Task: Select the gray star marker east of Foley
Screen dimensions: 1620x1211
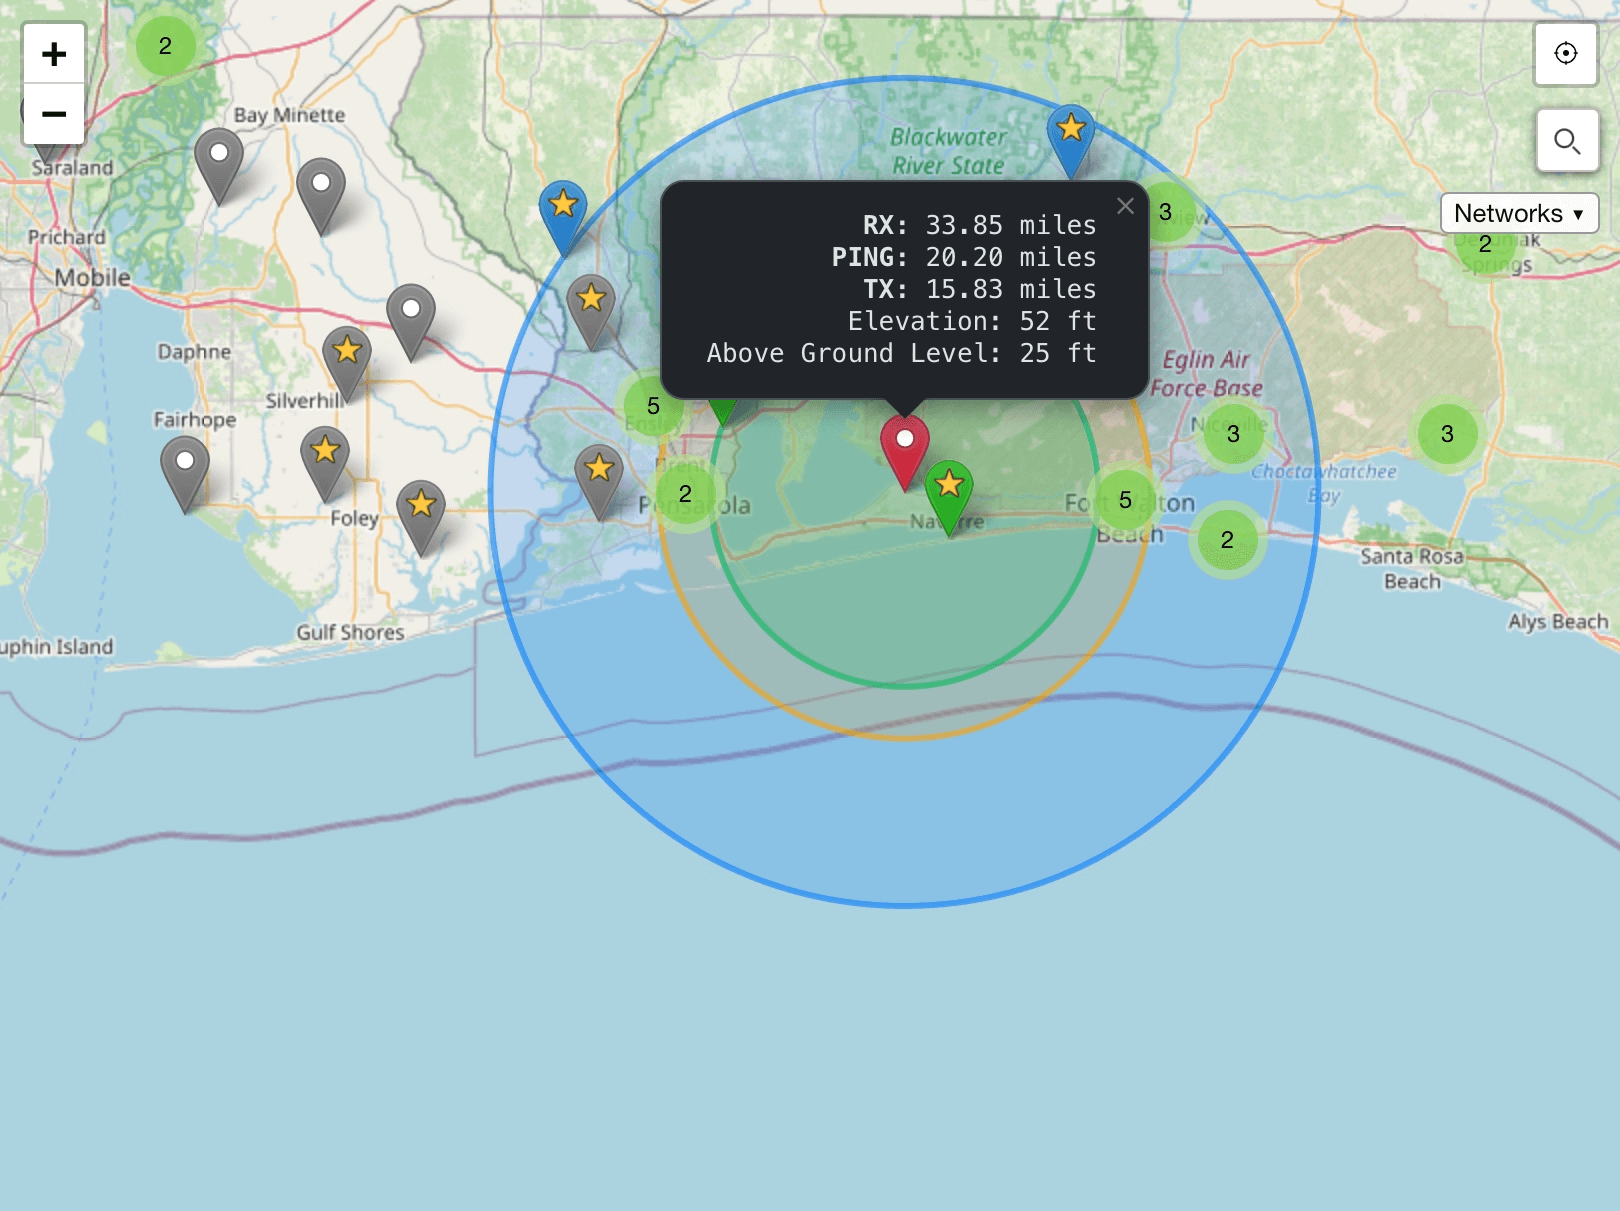Action: pyautogui.click(x=421, y=508)
